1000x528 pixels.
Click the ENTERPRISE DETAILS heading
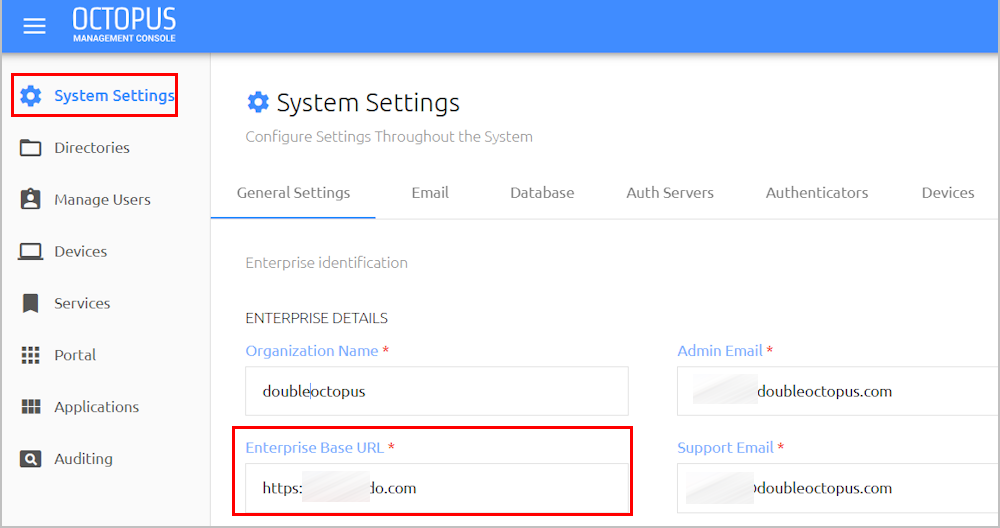pos(316,318)
